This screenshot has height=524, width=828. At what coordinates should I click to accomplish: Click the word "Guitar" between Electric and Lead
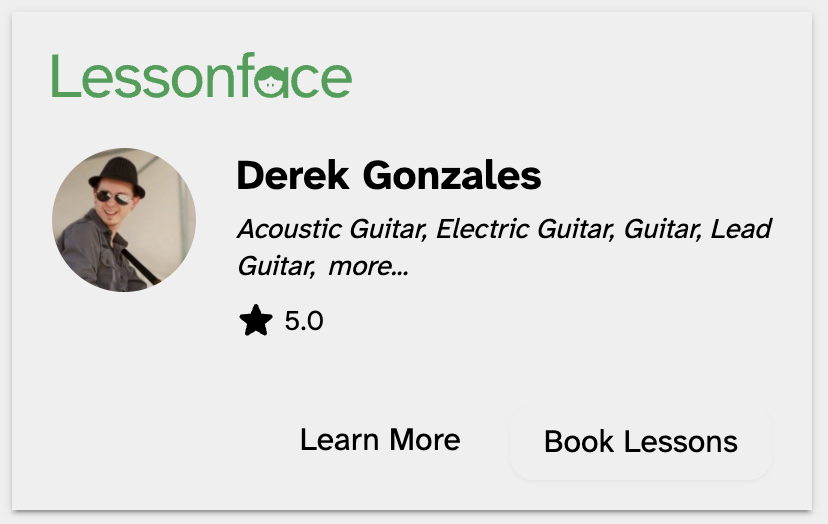(664, 229)
